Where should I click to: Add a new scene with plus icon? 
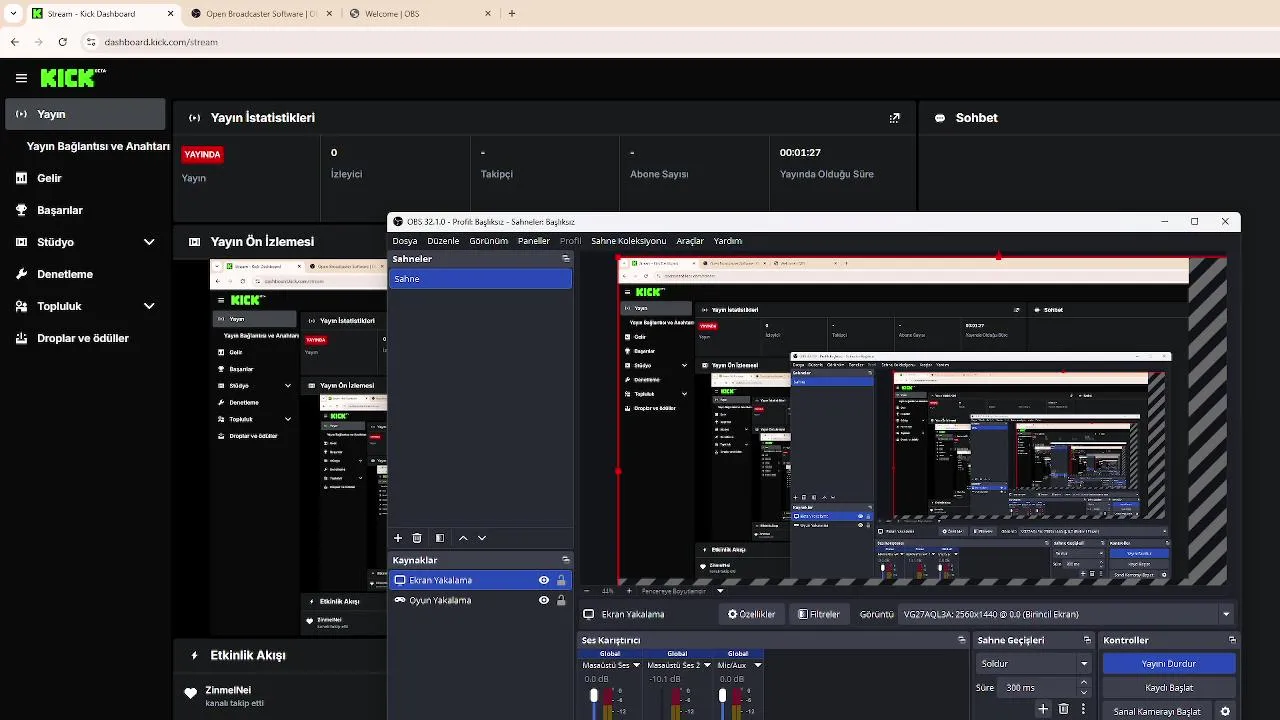coord(398,538)
